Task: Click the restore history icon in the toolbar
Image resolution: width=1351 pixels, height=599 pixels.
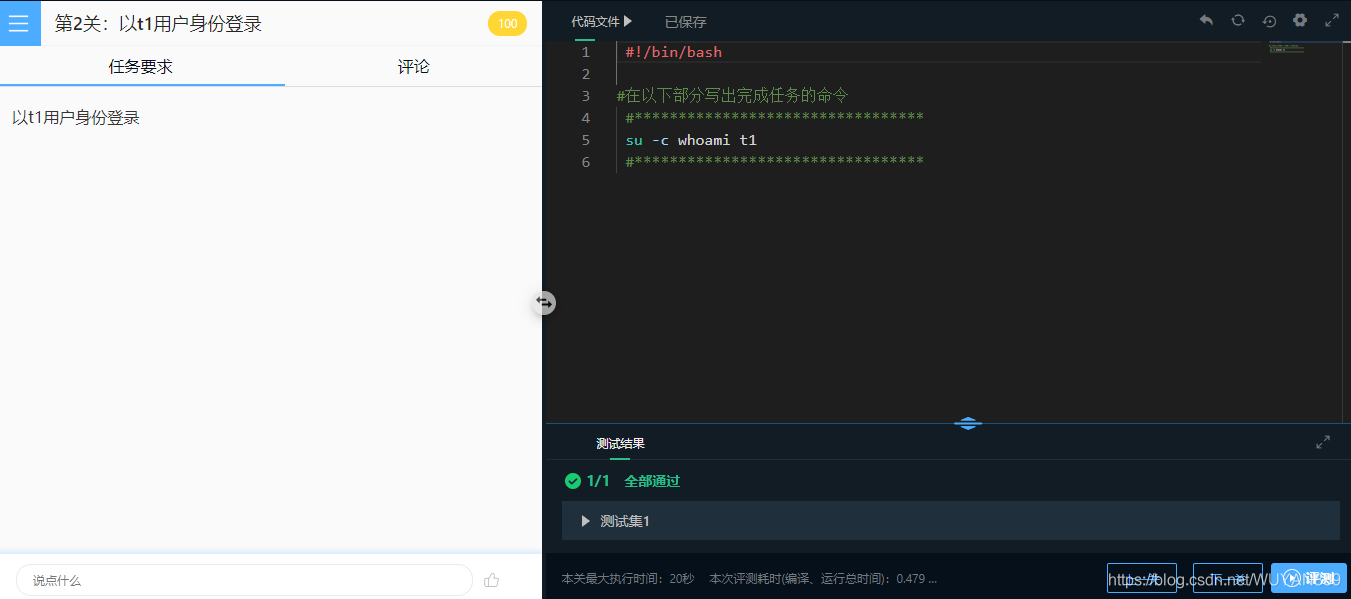Action: coord(1269,20)
